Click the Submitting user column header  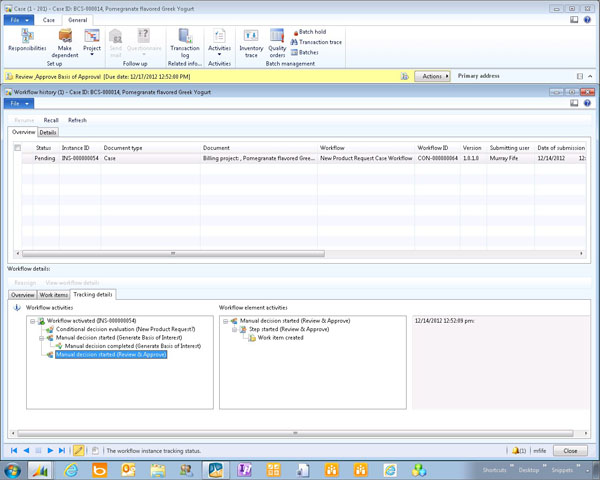[x=509, y=148]
